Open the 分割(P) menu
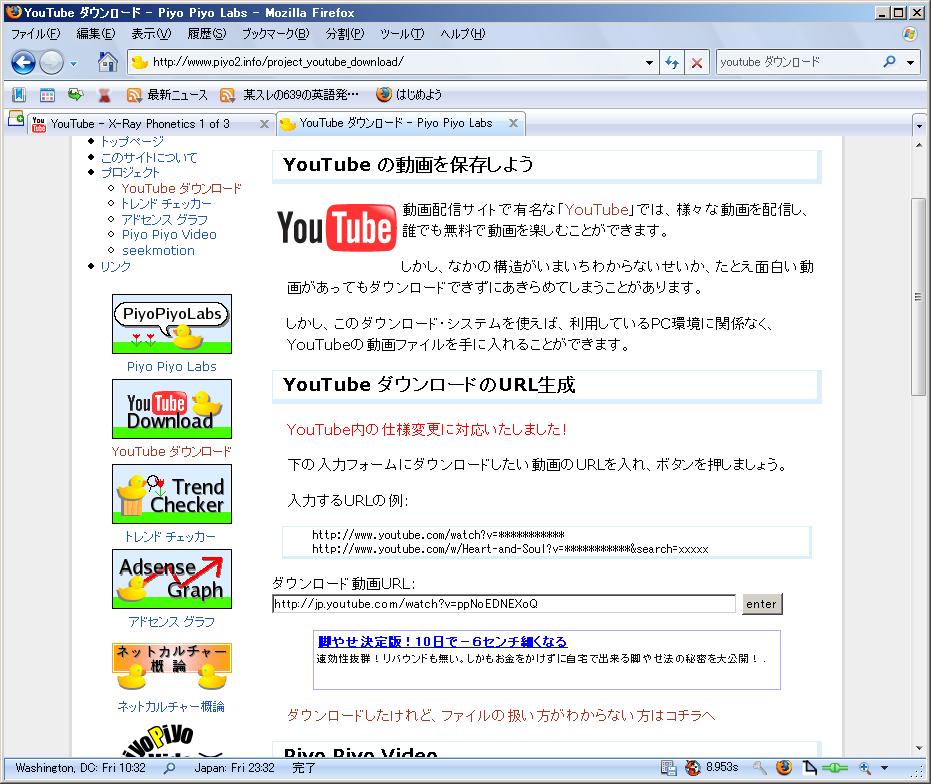The width and height of the screenshot is (931, 784). 345,34
